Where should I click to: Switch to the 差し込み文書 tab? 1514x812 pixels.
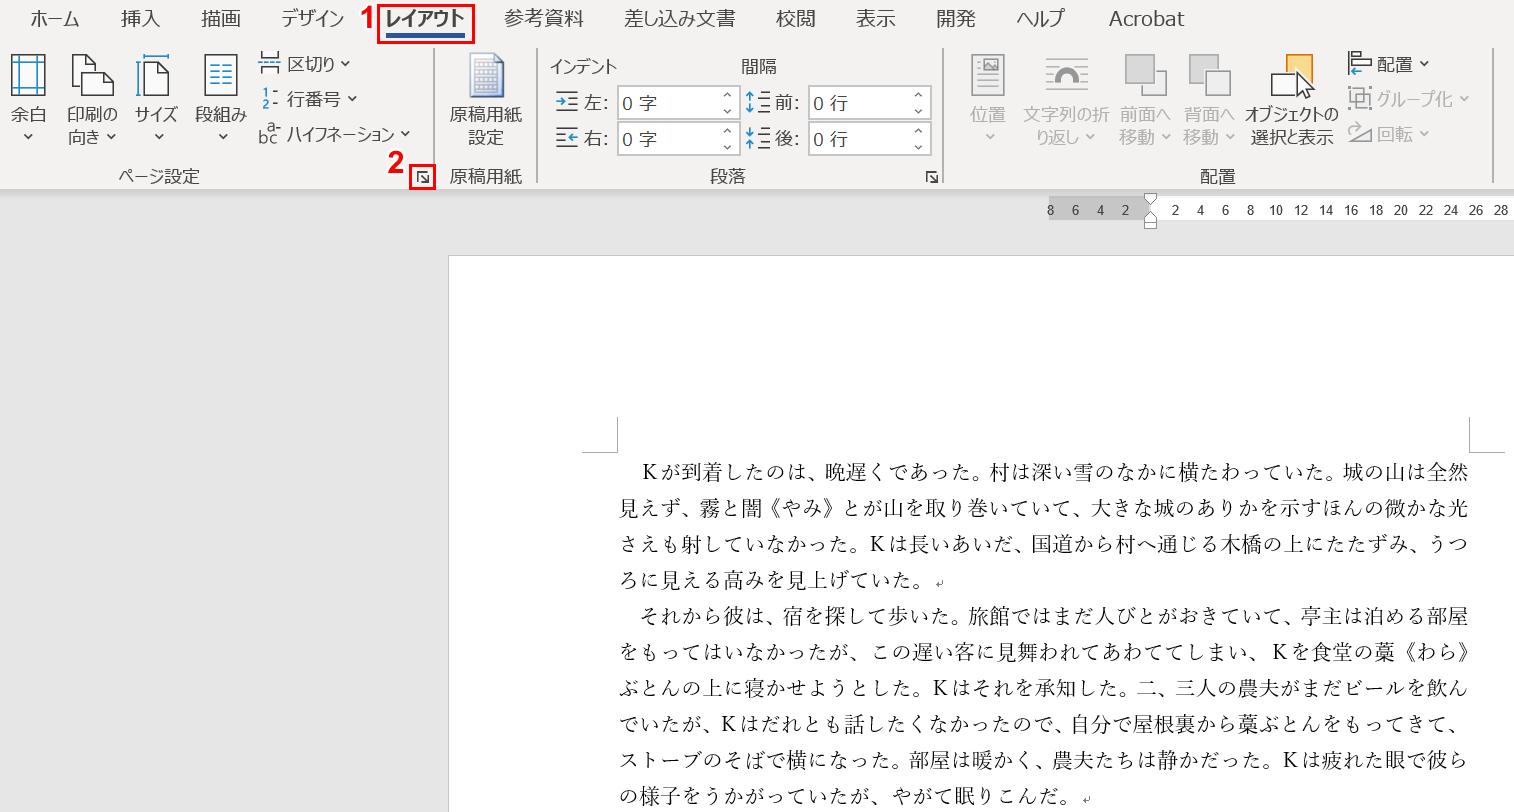coord(680,18)
